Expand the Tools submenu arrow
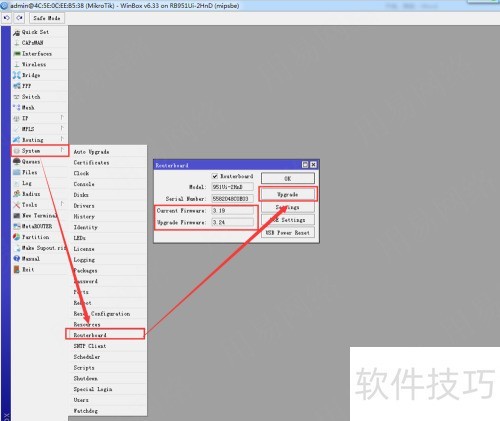 pos(62,204)
